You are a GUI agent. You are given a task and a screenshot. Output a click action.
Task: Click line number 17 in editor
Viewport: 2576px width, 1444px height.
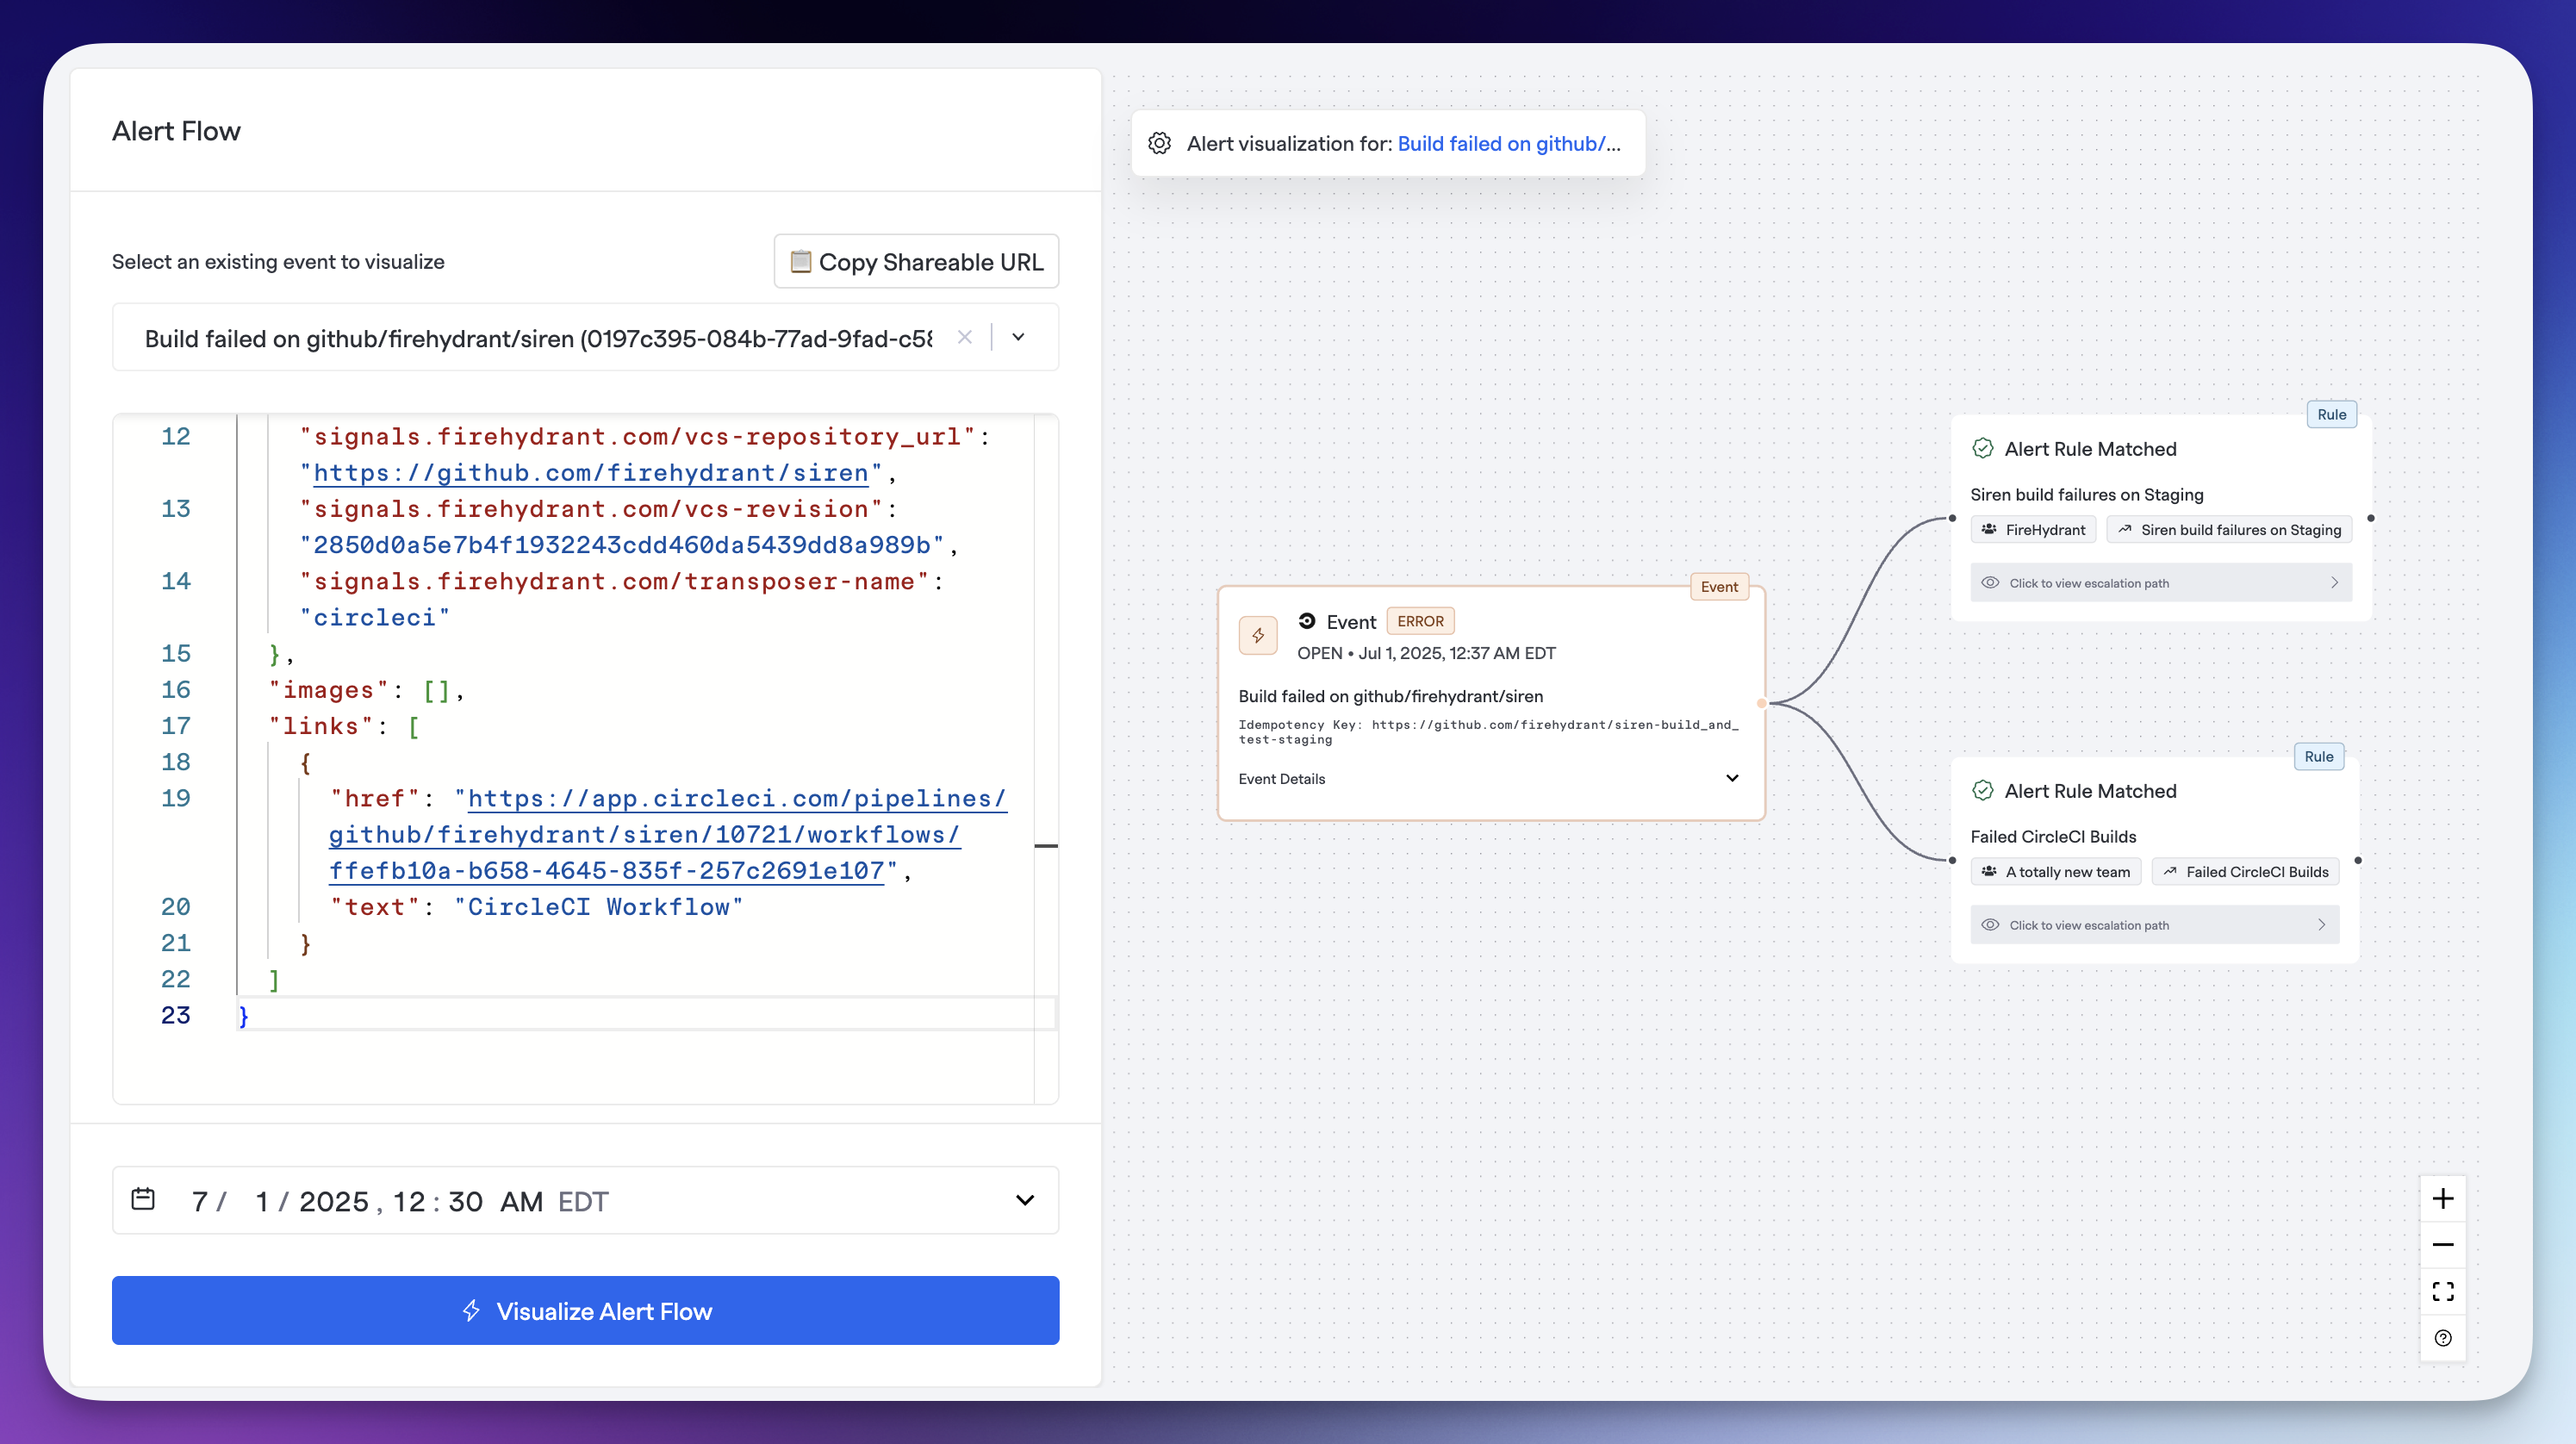pyautogui.click(x=175, y=725)
